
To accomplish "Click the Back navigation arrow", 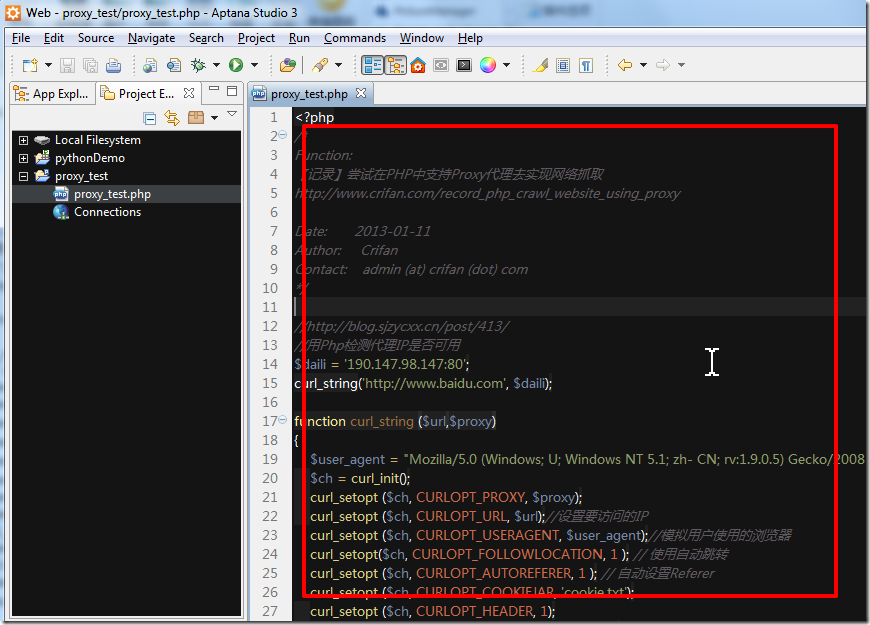I will [x=625, y=65].
